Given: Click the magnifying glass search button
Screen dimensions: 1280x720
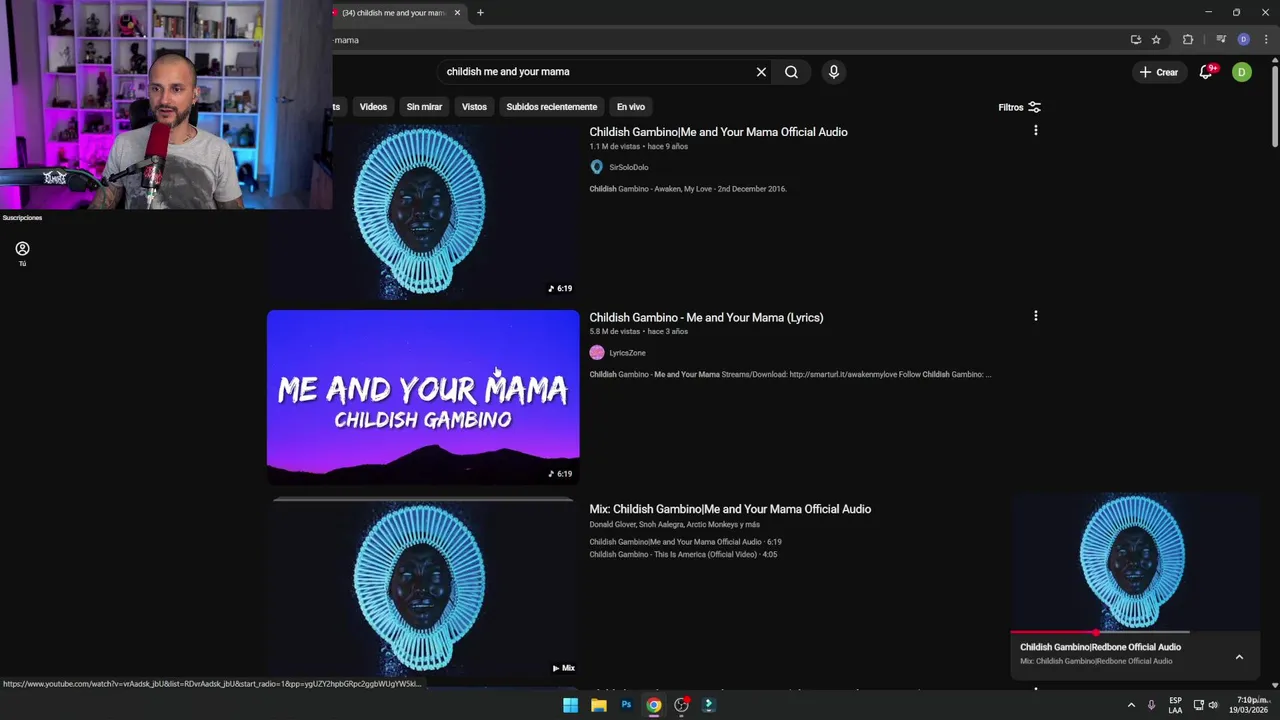Looking at the screenshot, I should (x=791, y=72).
